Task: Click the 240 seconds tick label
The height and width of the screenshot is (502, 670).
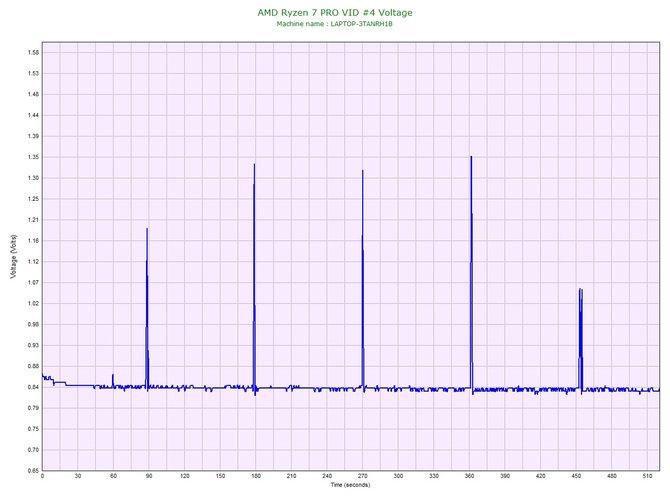Action: tap(327, 476)
